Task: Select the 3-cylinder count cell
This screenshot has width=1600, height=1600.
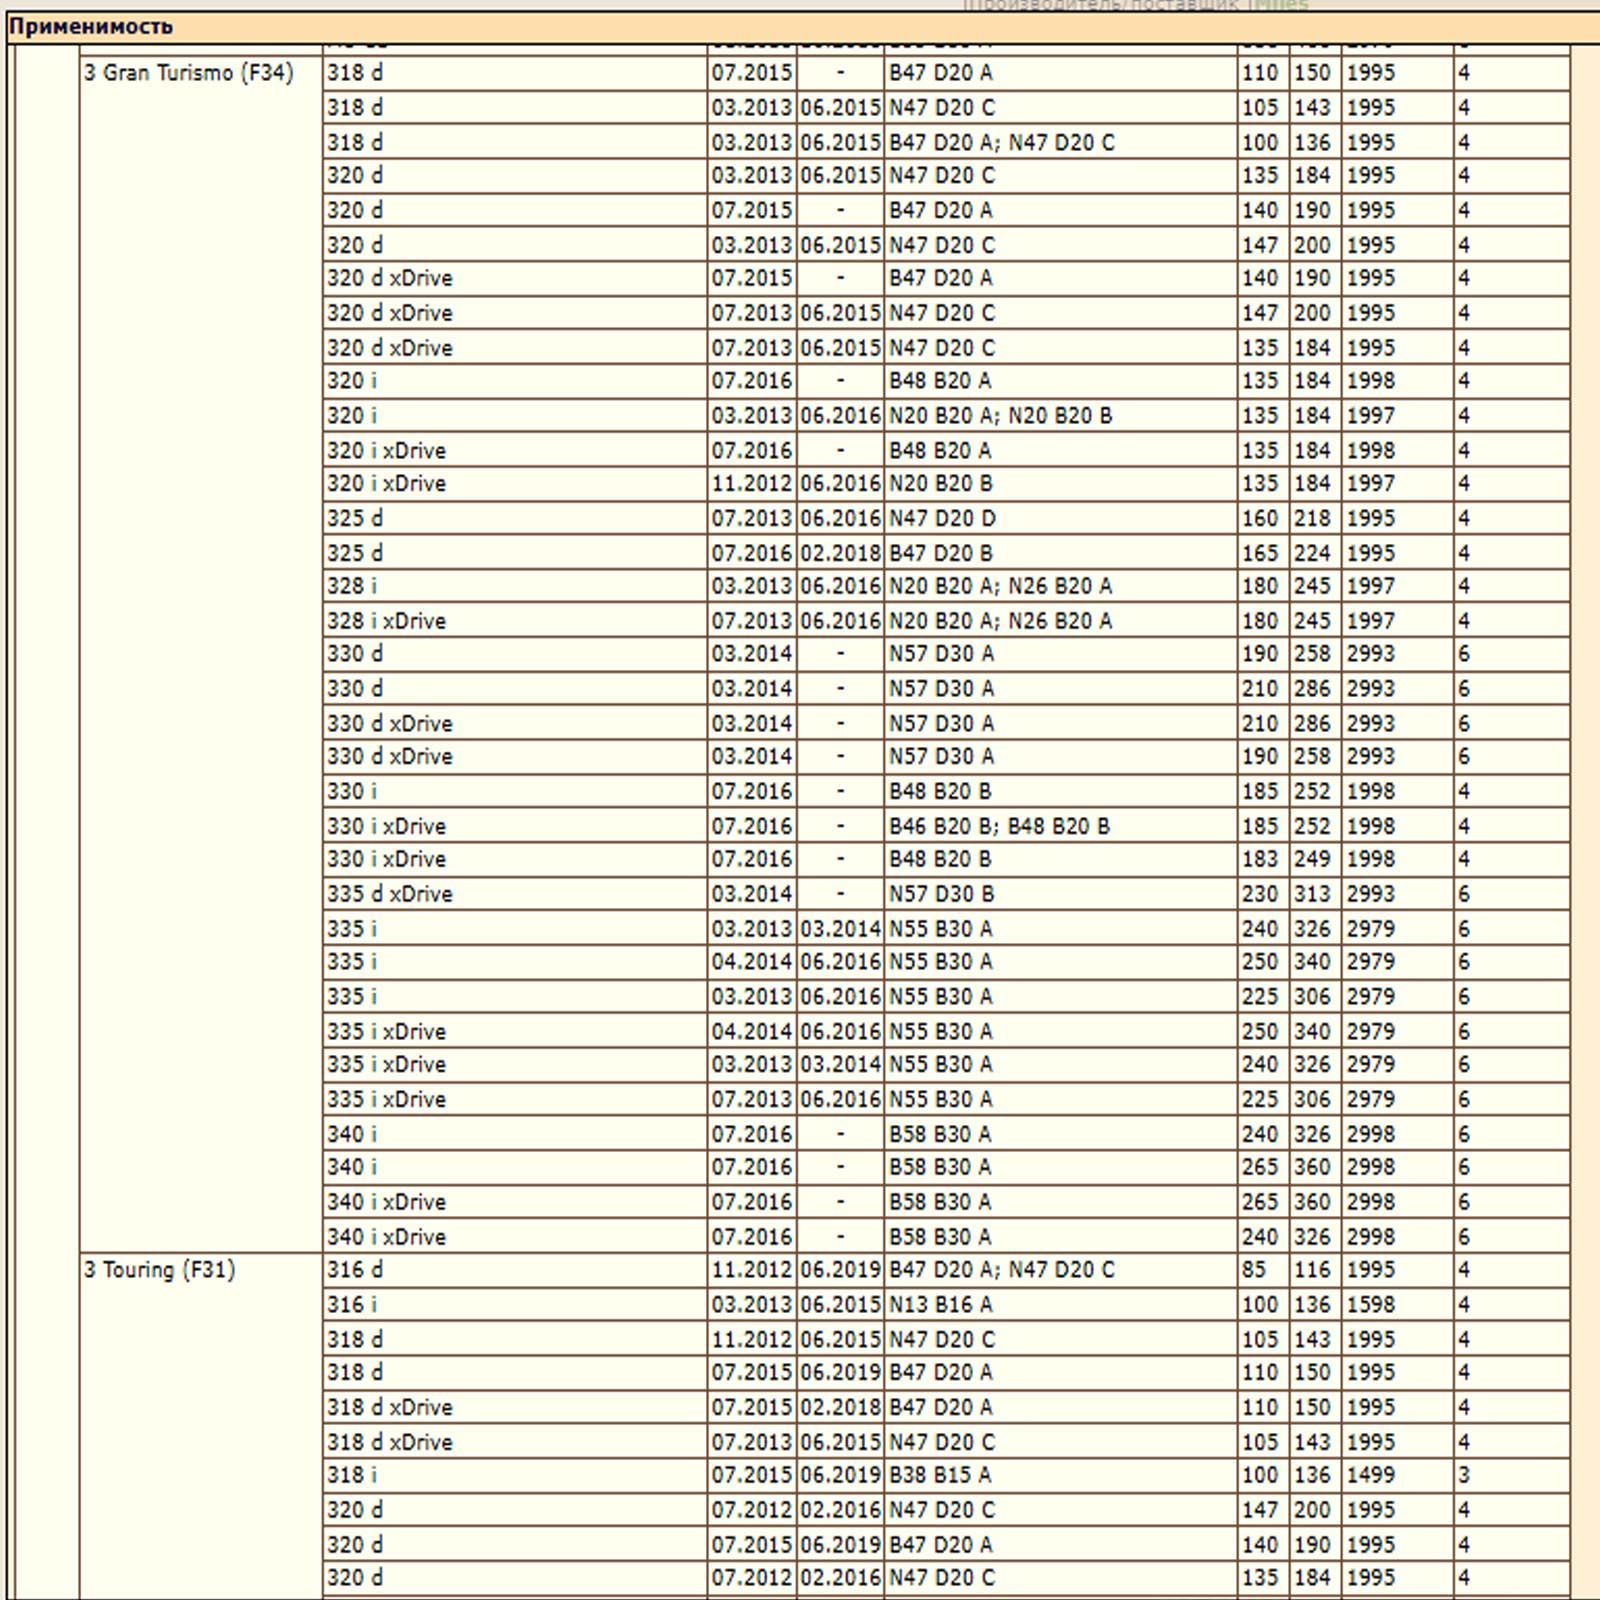Action: [x=1464, y=1475]
